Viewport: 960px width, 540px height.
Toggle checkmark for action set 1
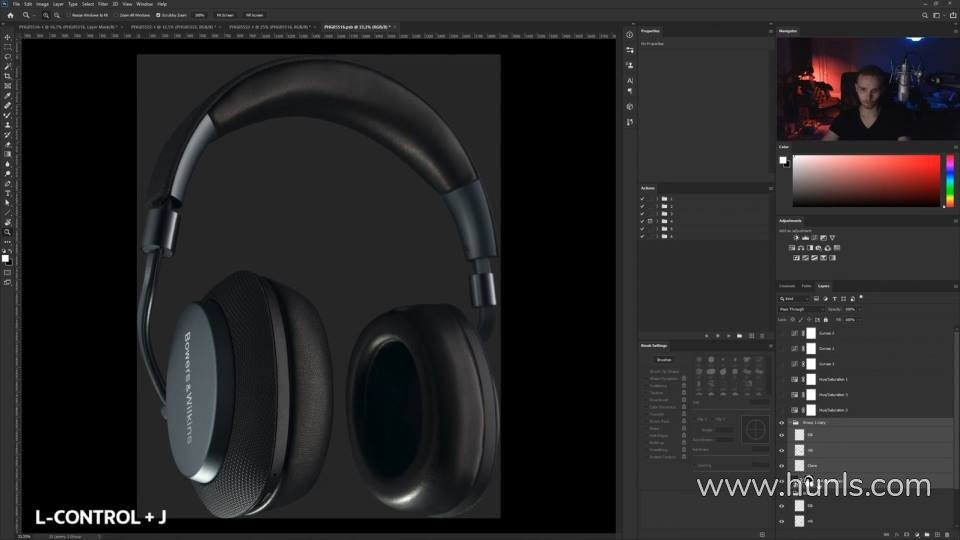642,199
